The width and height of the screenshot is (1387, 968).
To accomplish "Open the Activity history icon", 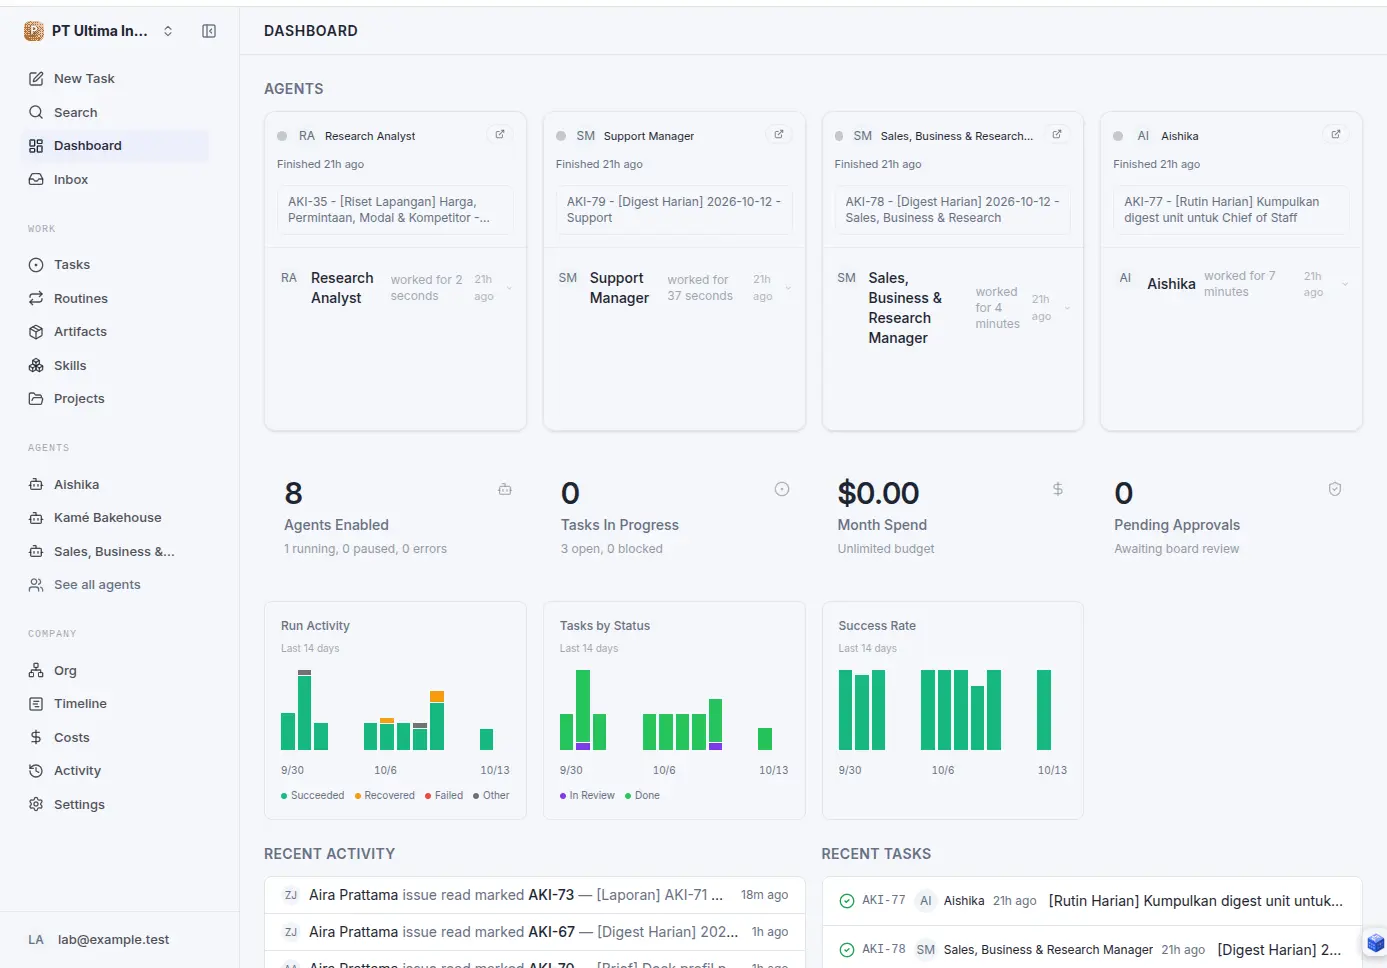I will [36, 771].
